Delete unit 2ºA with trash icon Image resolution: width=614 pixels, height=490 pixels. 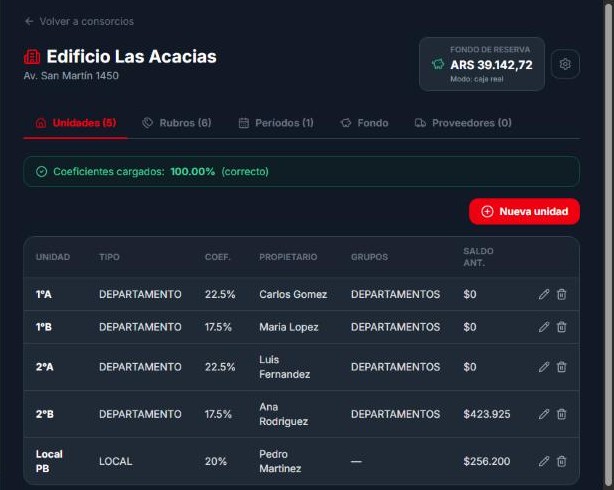coord(562,367)
